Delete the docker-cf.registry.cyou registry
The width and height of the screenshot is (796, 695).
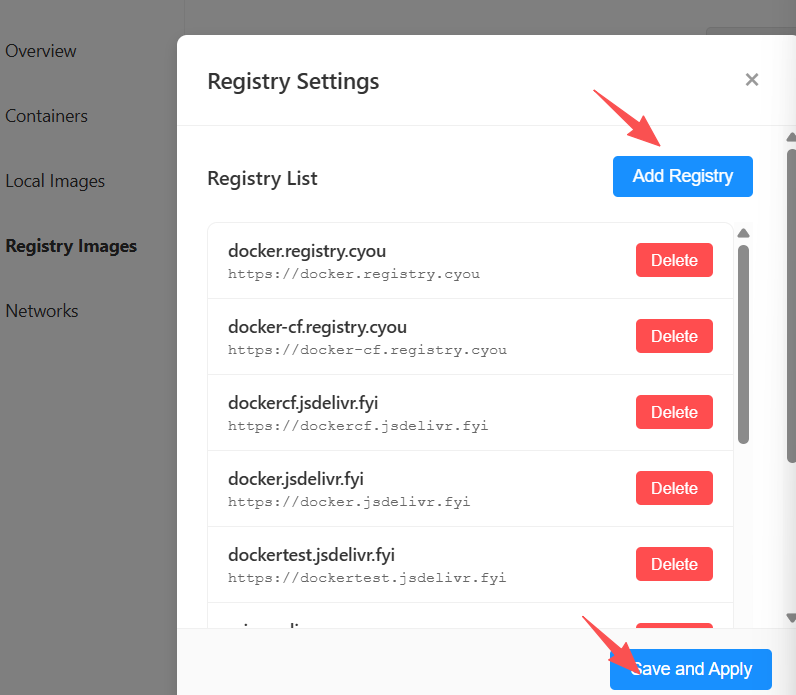click(674, 336)
